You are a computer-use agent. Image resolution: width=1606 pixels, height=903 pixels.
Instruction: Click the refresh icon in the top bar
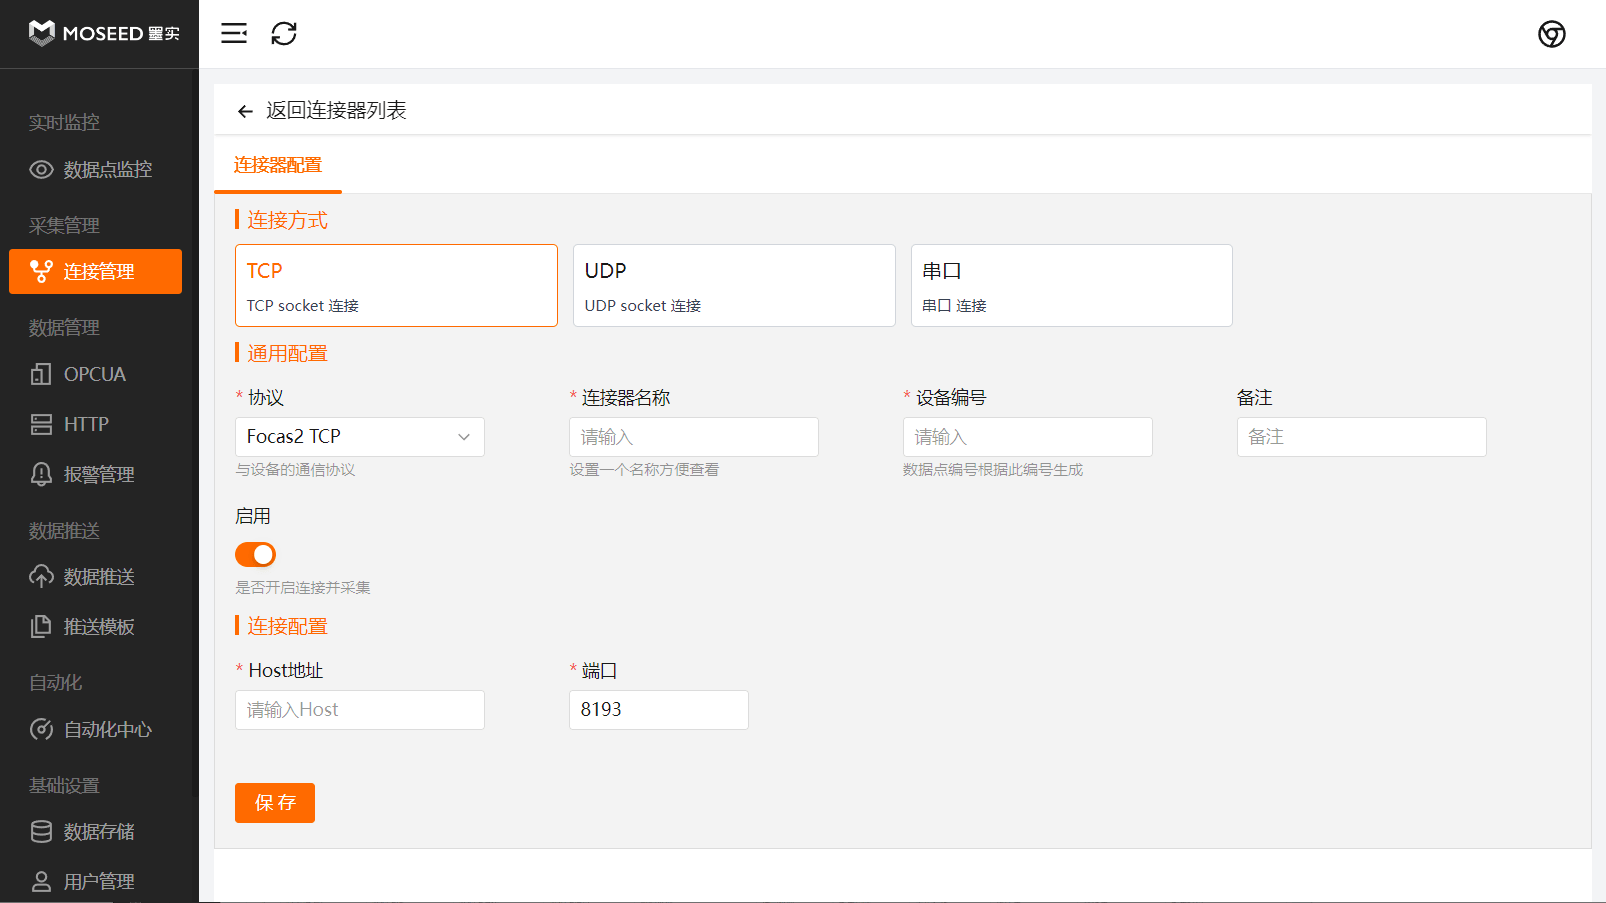click(x=284, y=33)
